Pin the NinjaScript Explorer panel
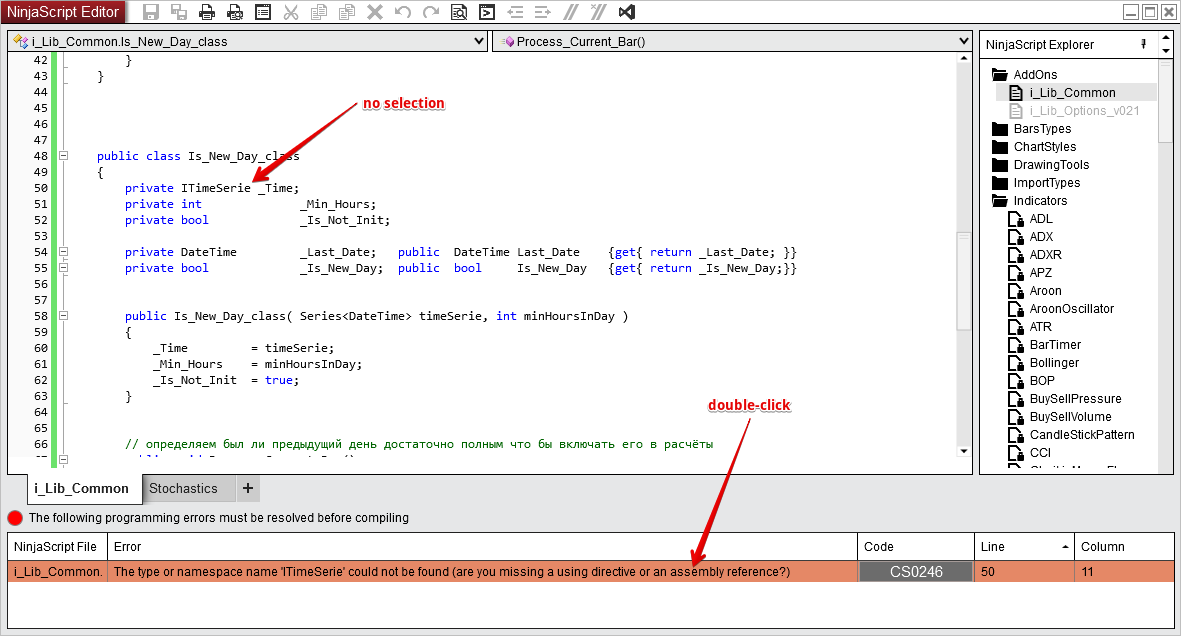Image resolution: width=1181 pixels, height=636 pixels. 1143,44
